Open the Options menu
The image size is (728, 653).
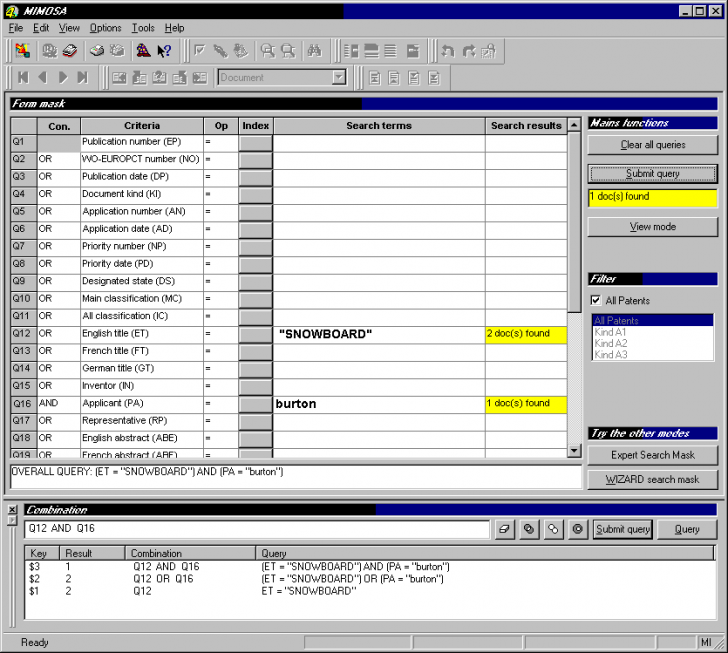105,28
